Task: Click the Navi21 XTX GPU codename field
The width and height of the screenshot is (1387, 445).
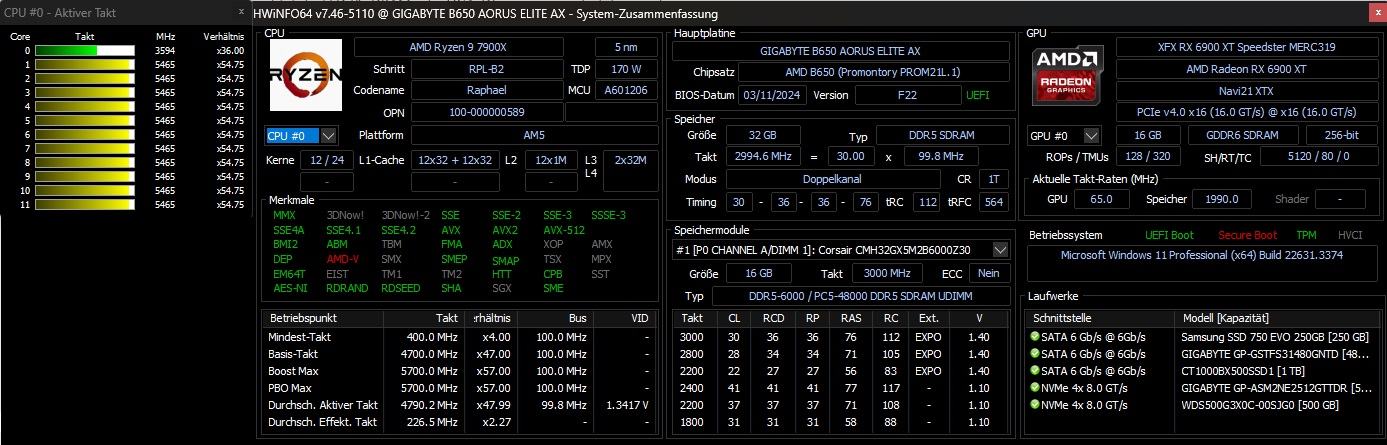Action: 1246,91
